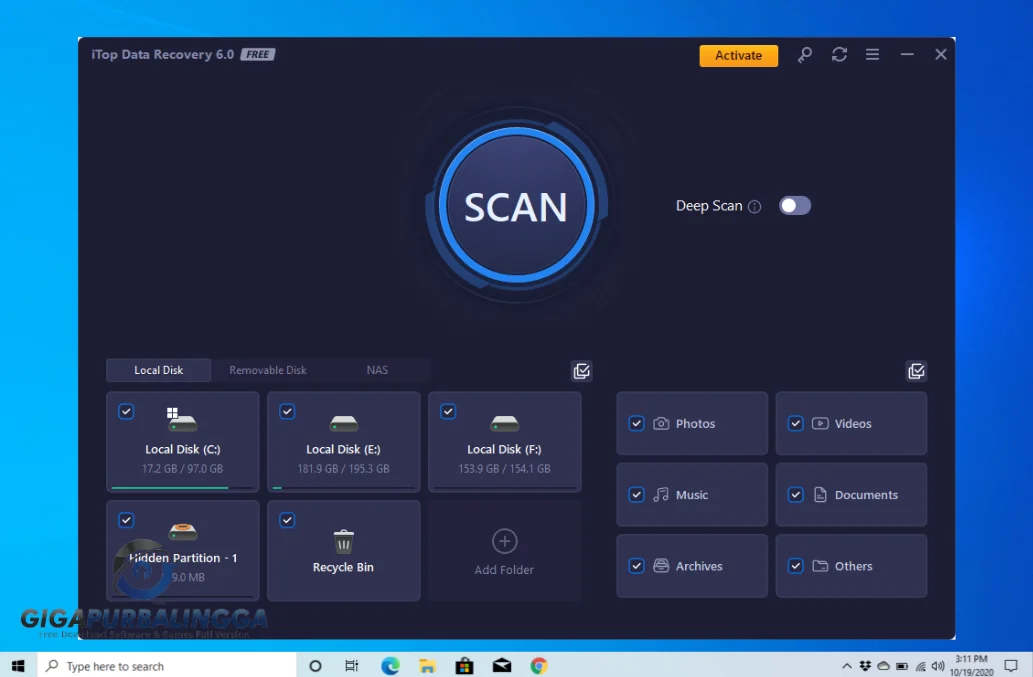Open Cortana circle in taskbar
The height and width of the screenshot is (677, 1033).
click(x=315, y=666)
